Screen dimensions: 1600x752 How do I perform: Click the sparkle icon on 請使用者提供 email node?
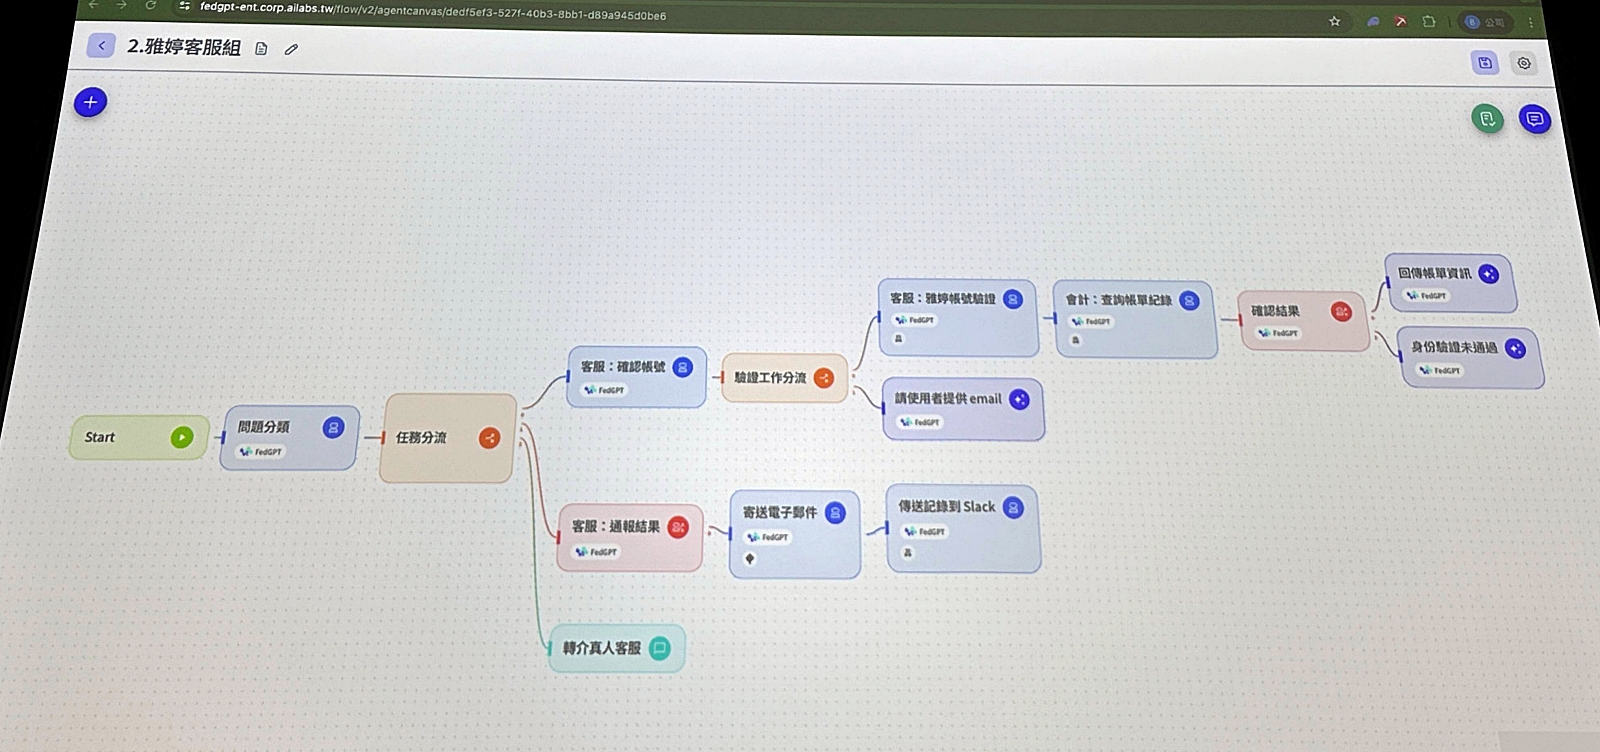click(x=1019, y=399)
